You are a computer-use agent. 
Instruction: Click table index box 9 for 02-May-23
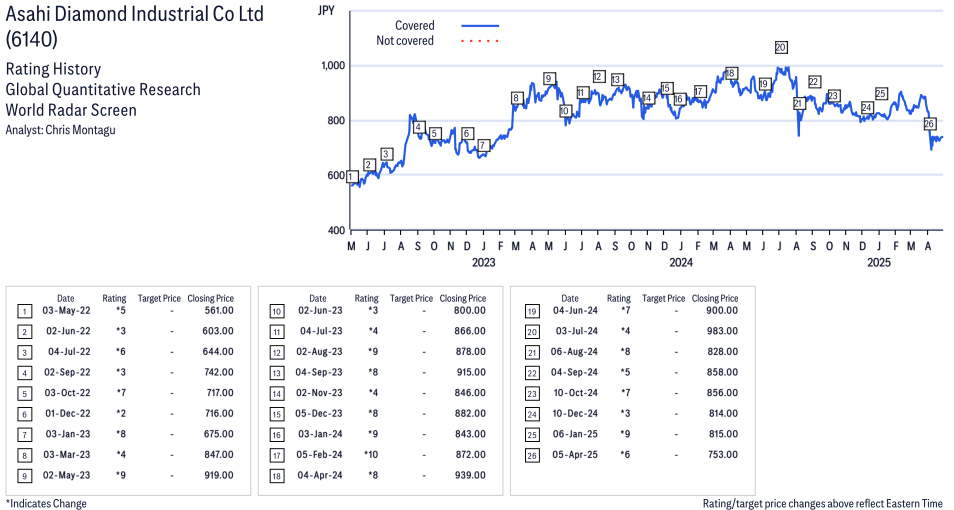tap(24, 476)
